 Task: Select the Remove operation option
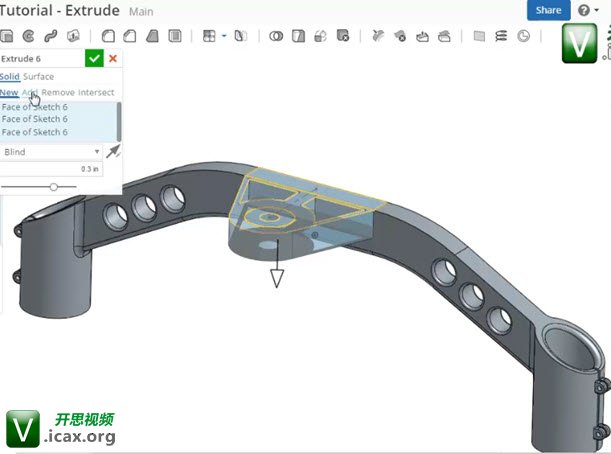coord(58,92)
